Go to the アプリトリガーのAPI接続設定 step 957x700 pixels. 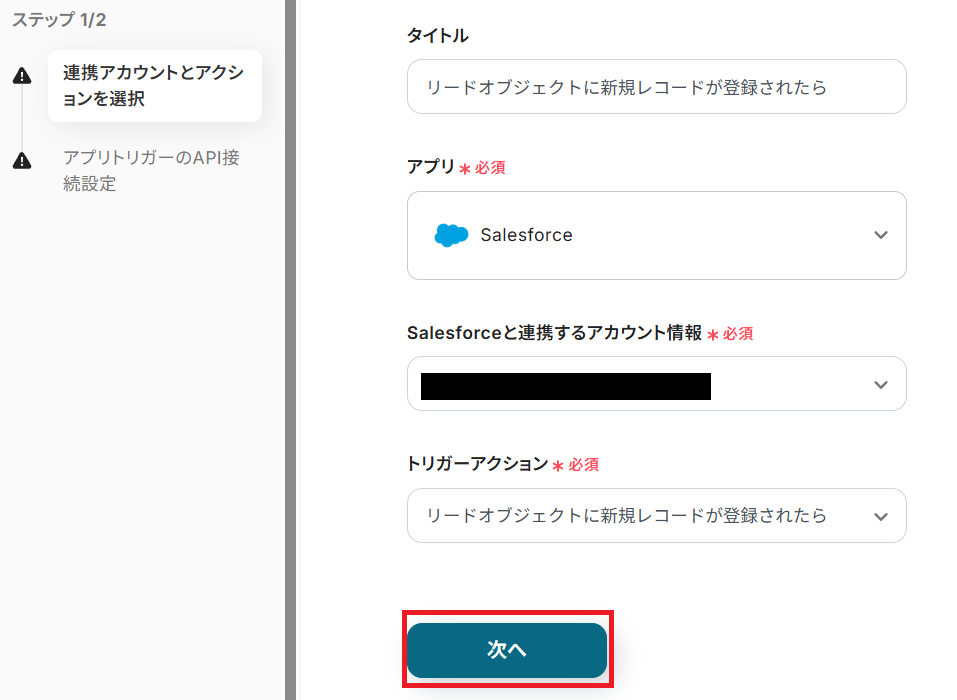click(x=151, y=170)
